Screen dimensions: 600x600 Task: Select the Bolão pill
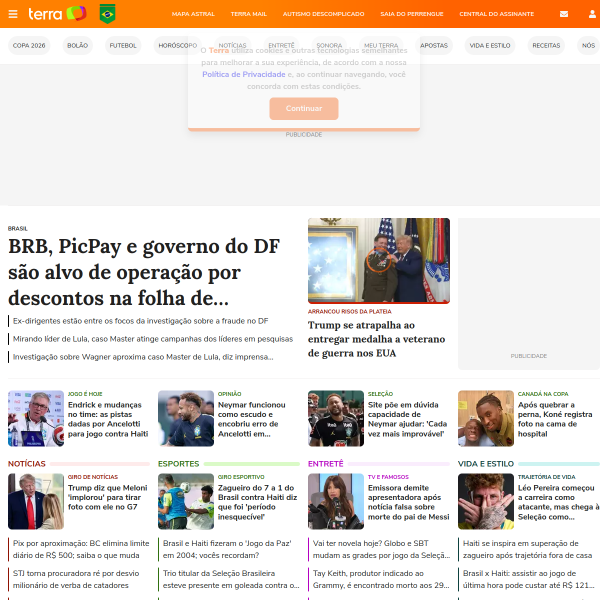pyautogui.click(x=78, y=46)
